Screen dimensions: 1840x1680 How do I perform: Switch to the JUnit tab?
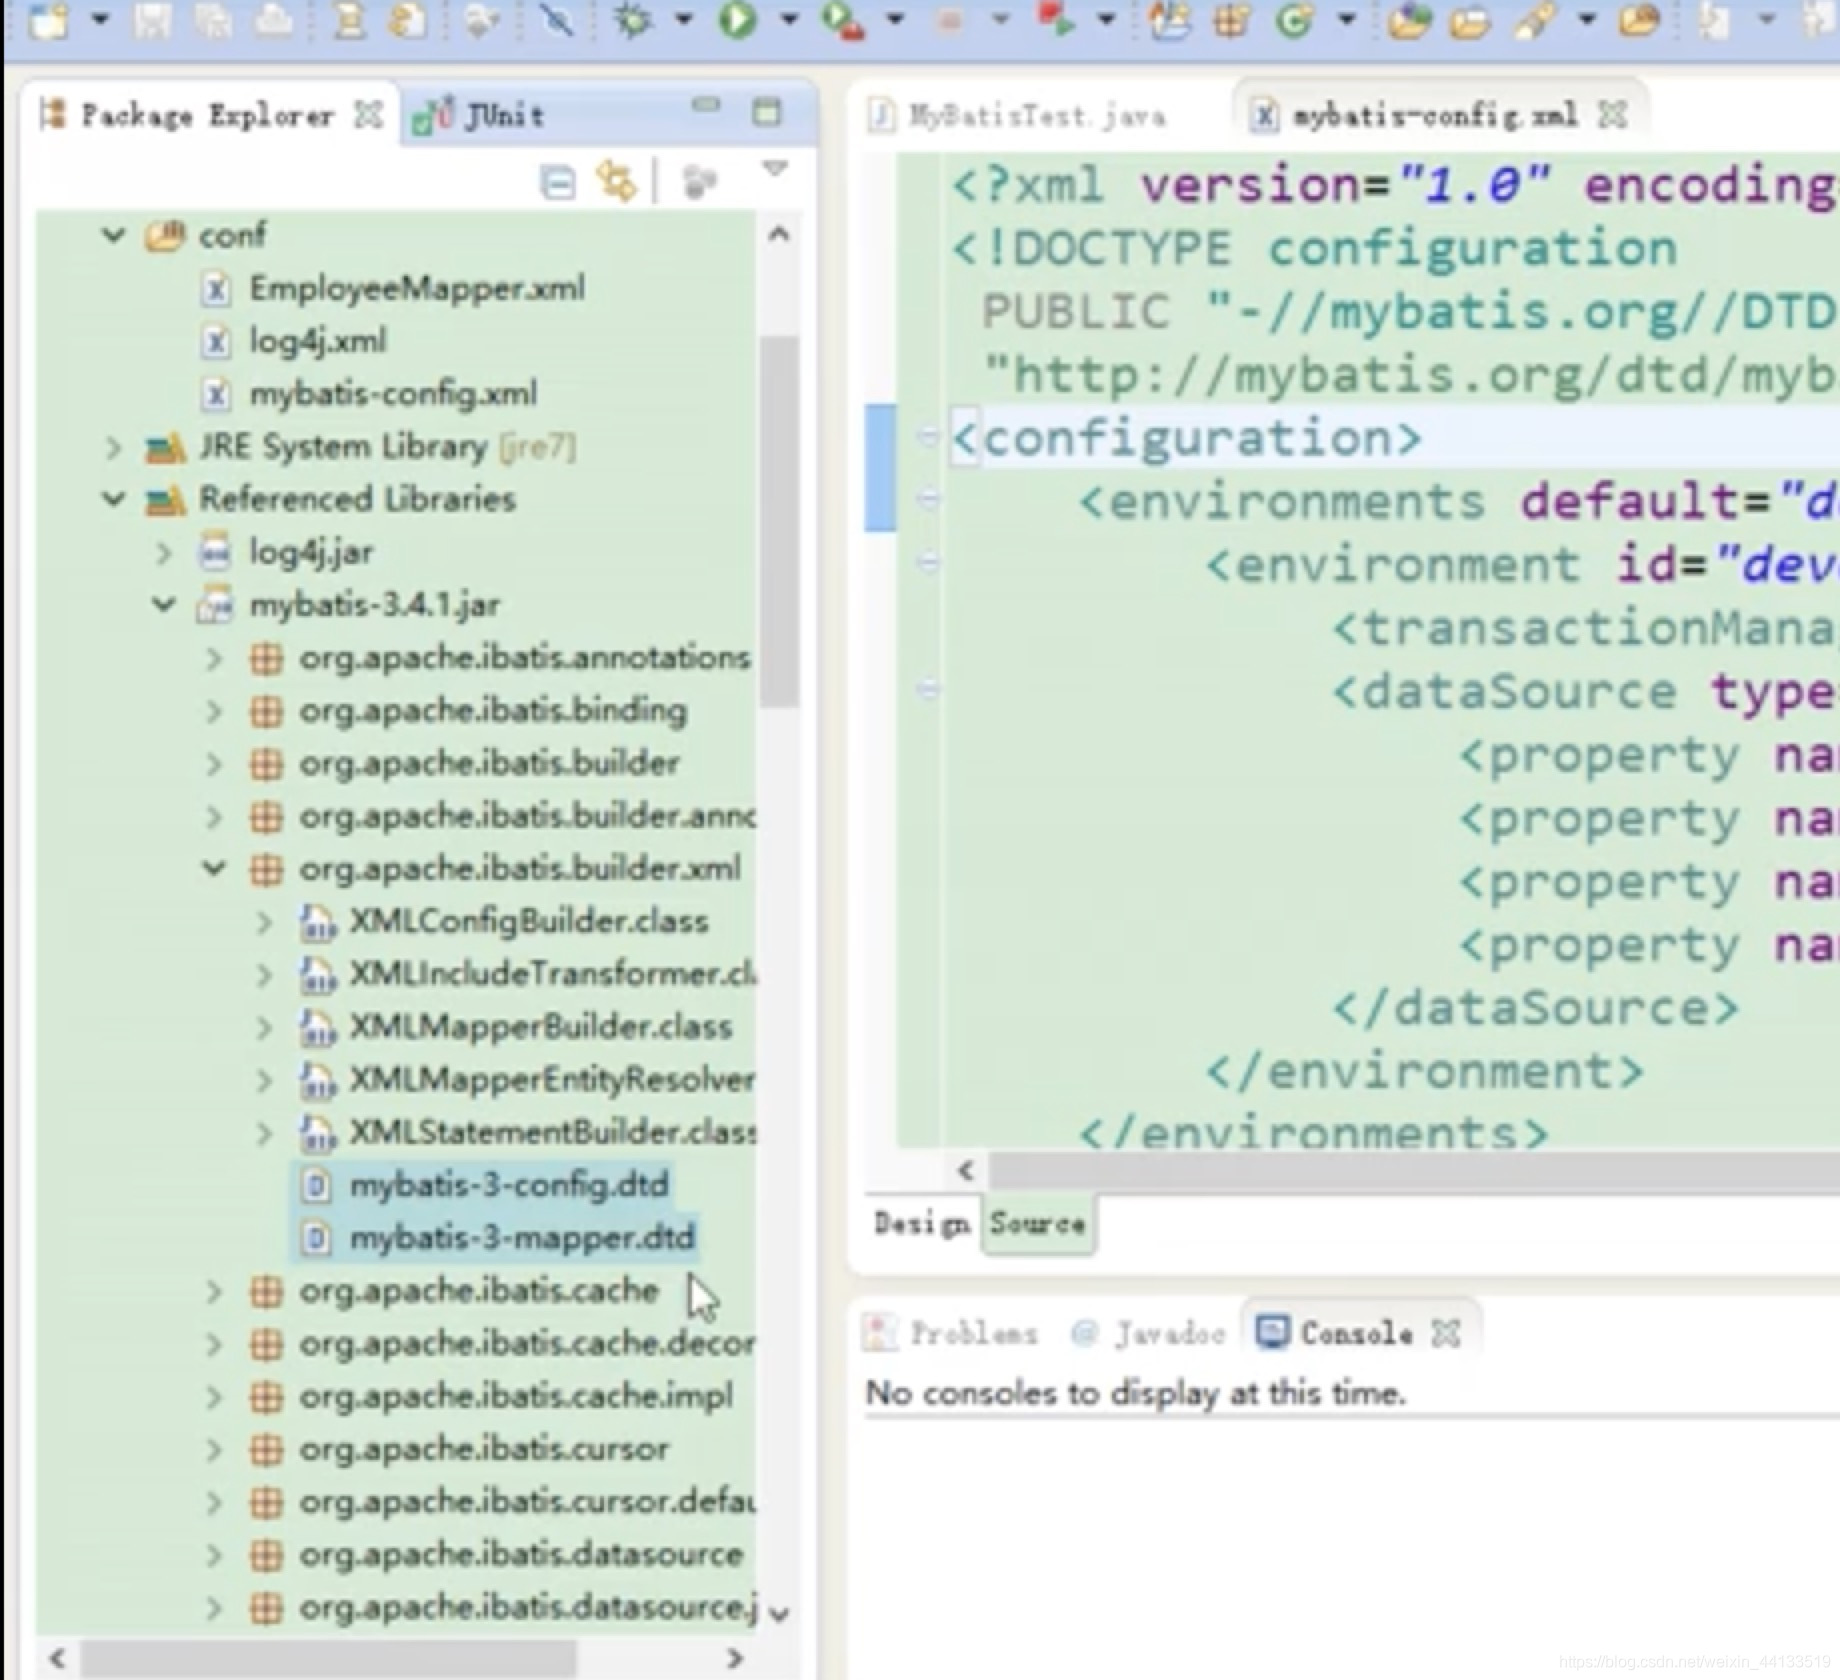pos(480,115)
